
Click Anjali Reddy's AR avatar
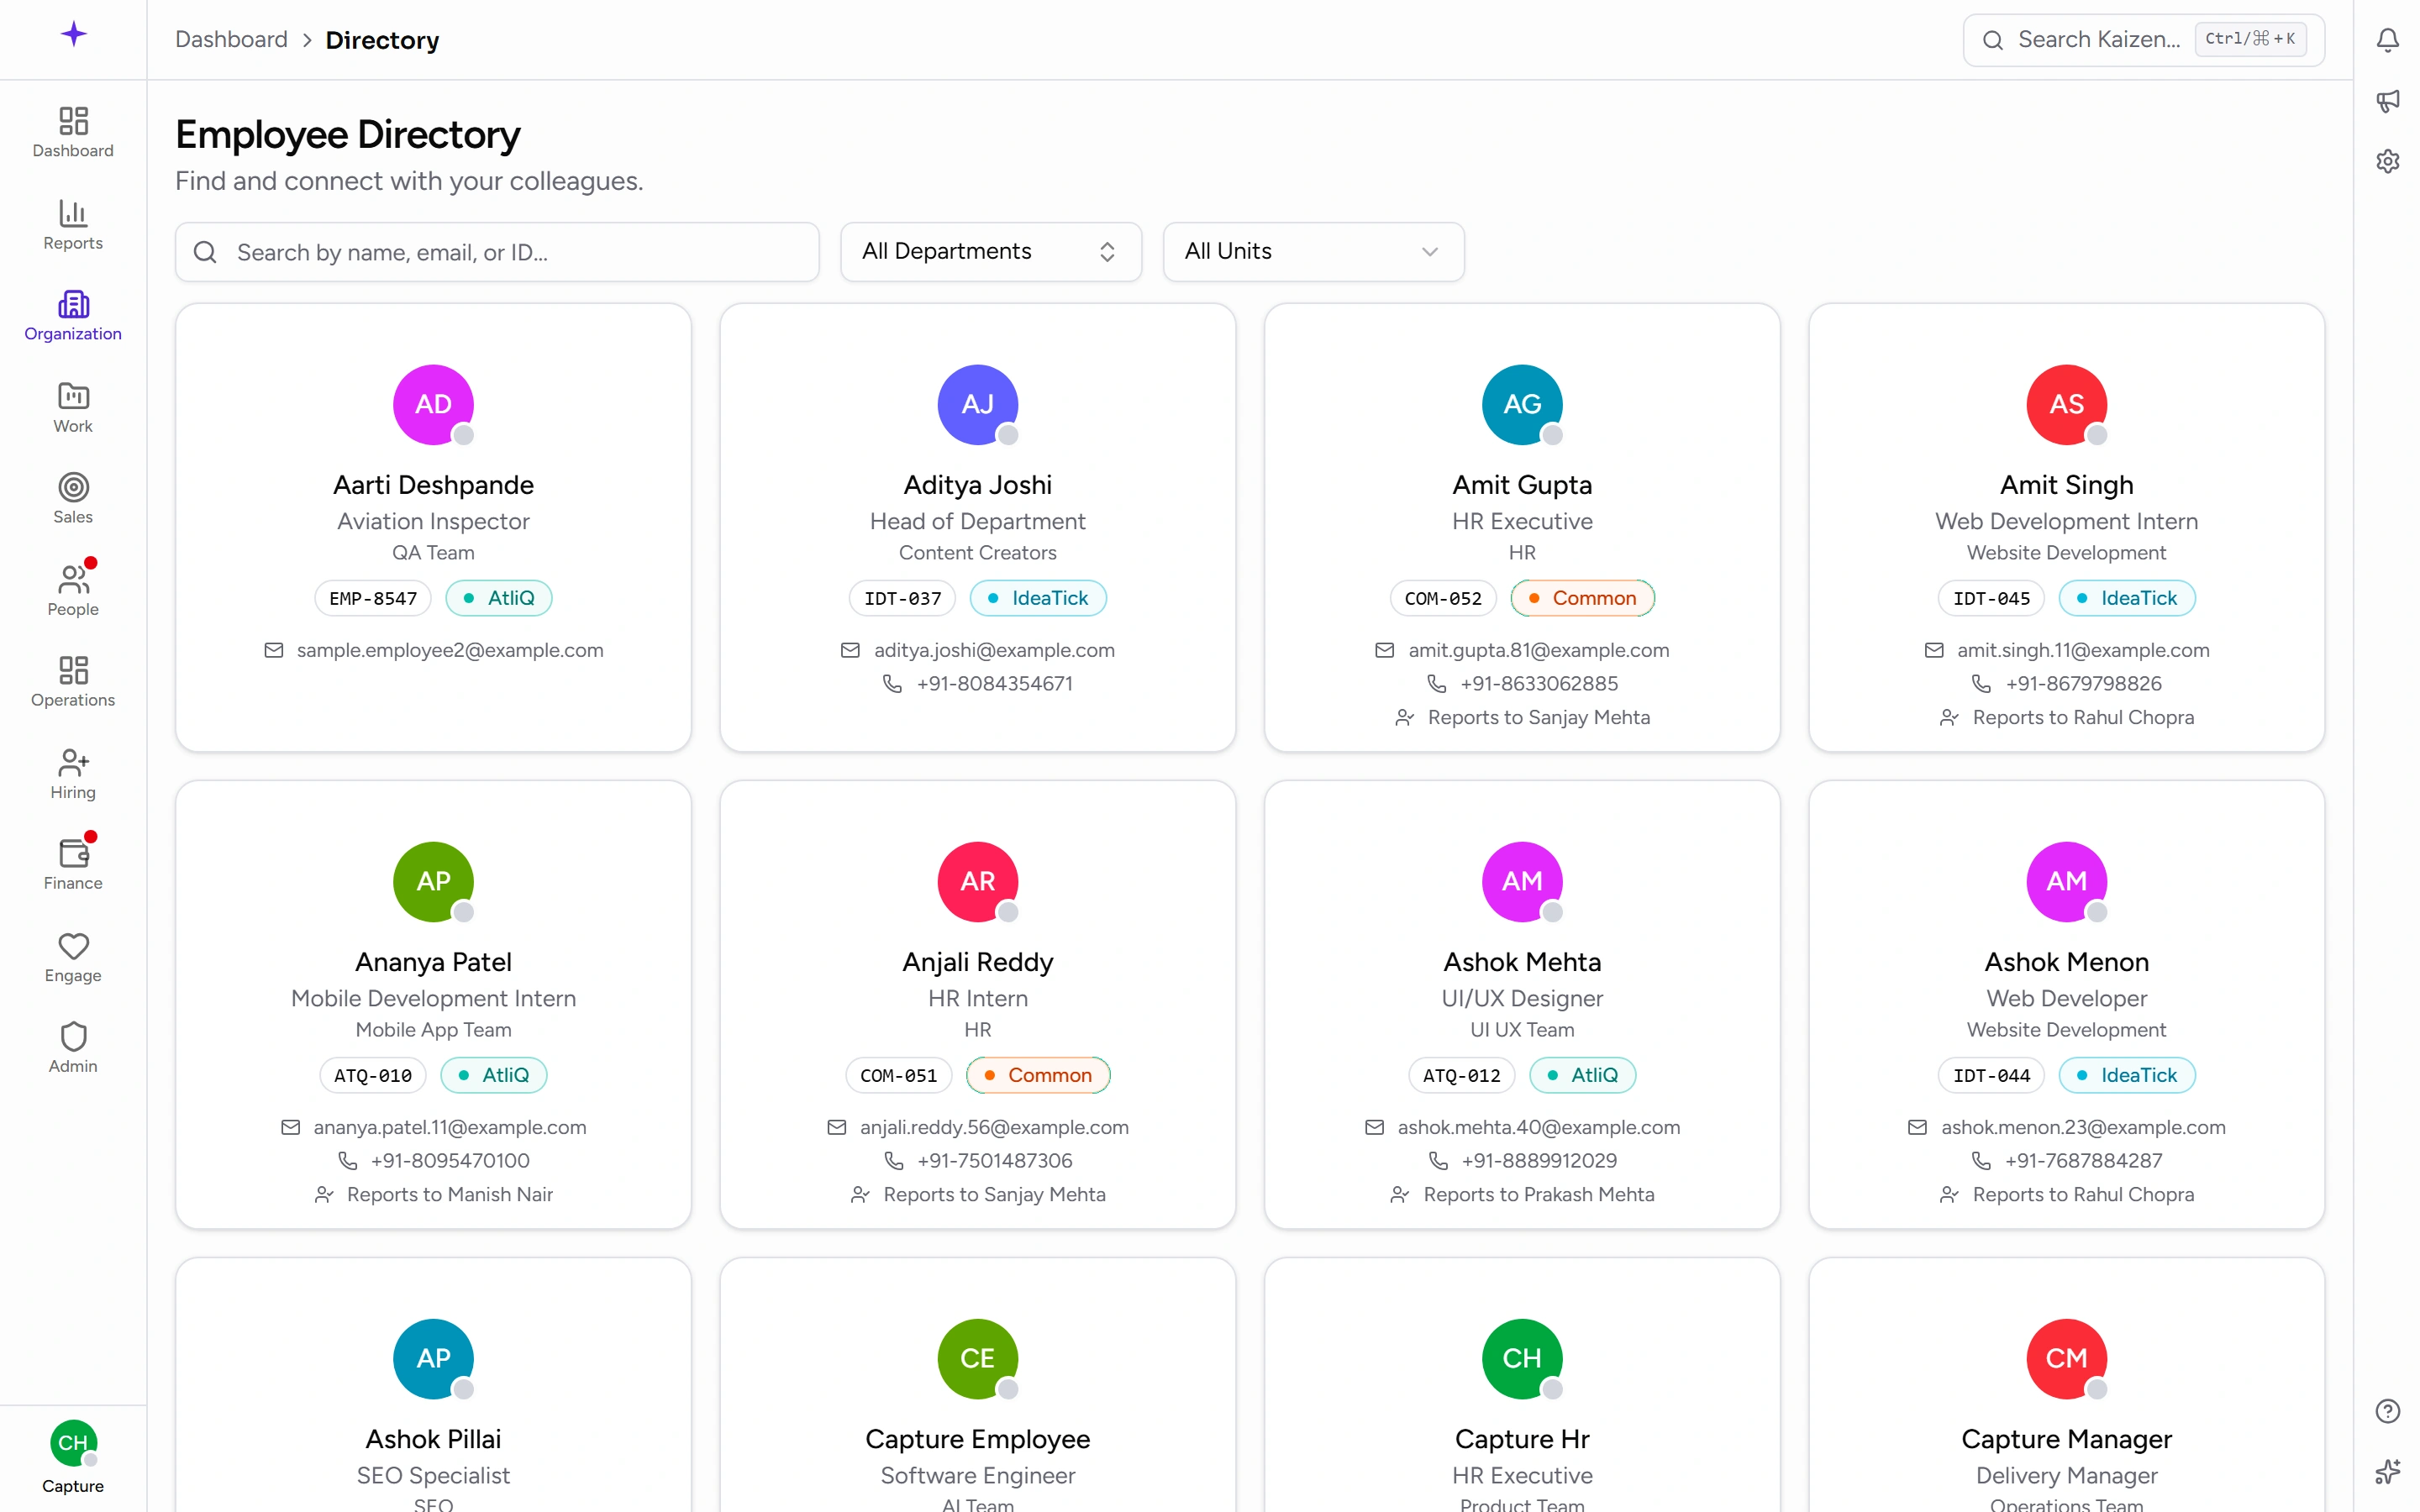(x=977, y=881)
